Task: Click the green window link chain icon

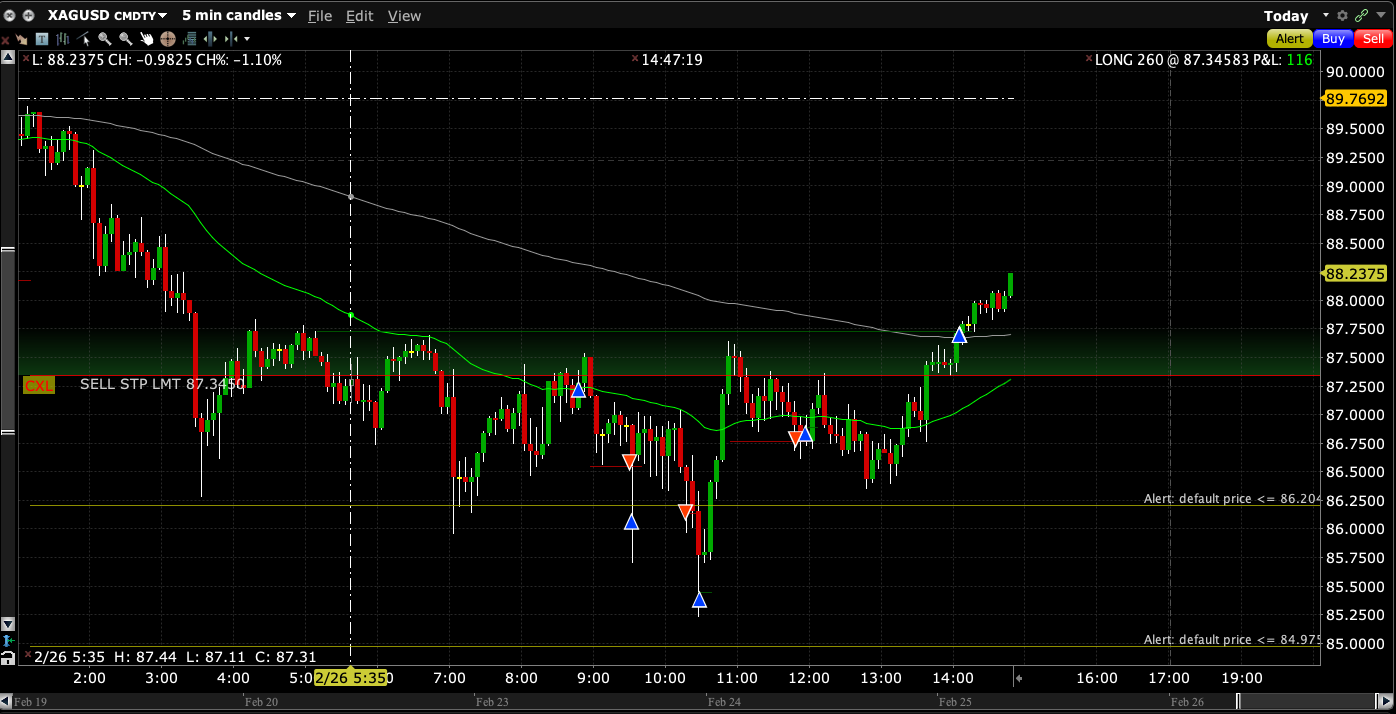Action: (1361, 15)
